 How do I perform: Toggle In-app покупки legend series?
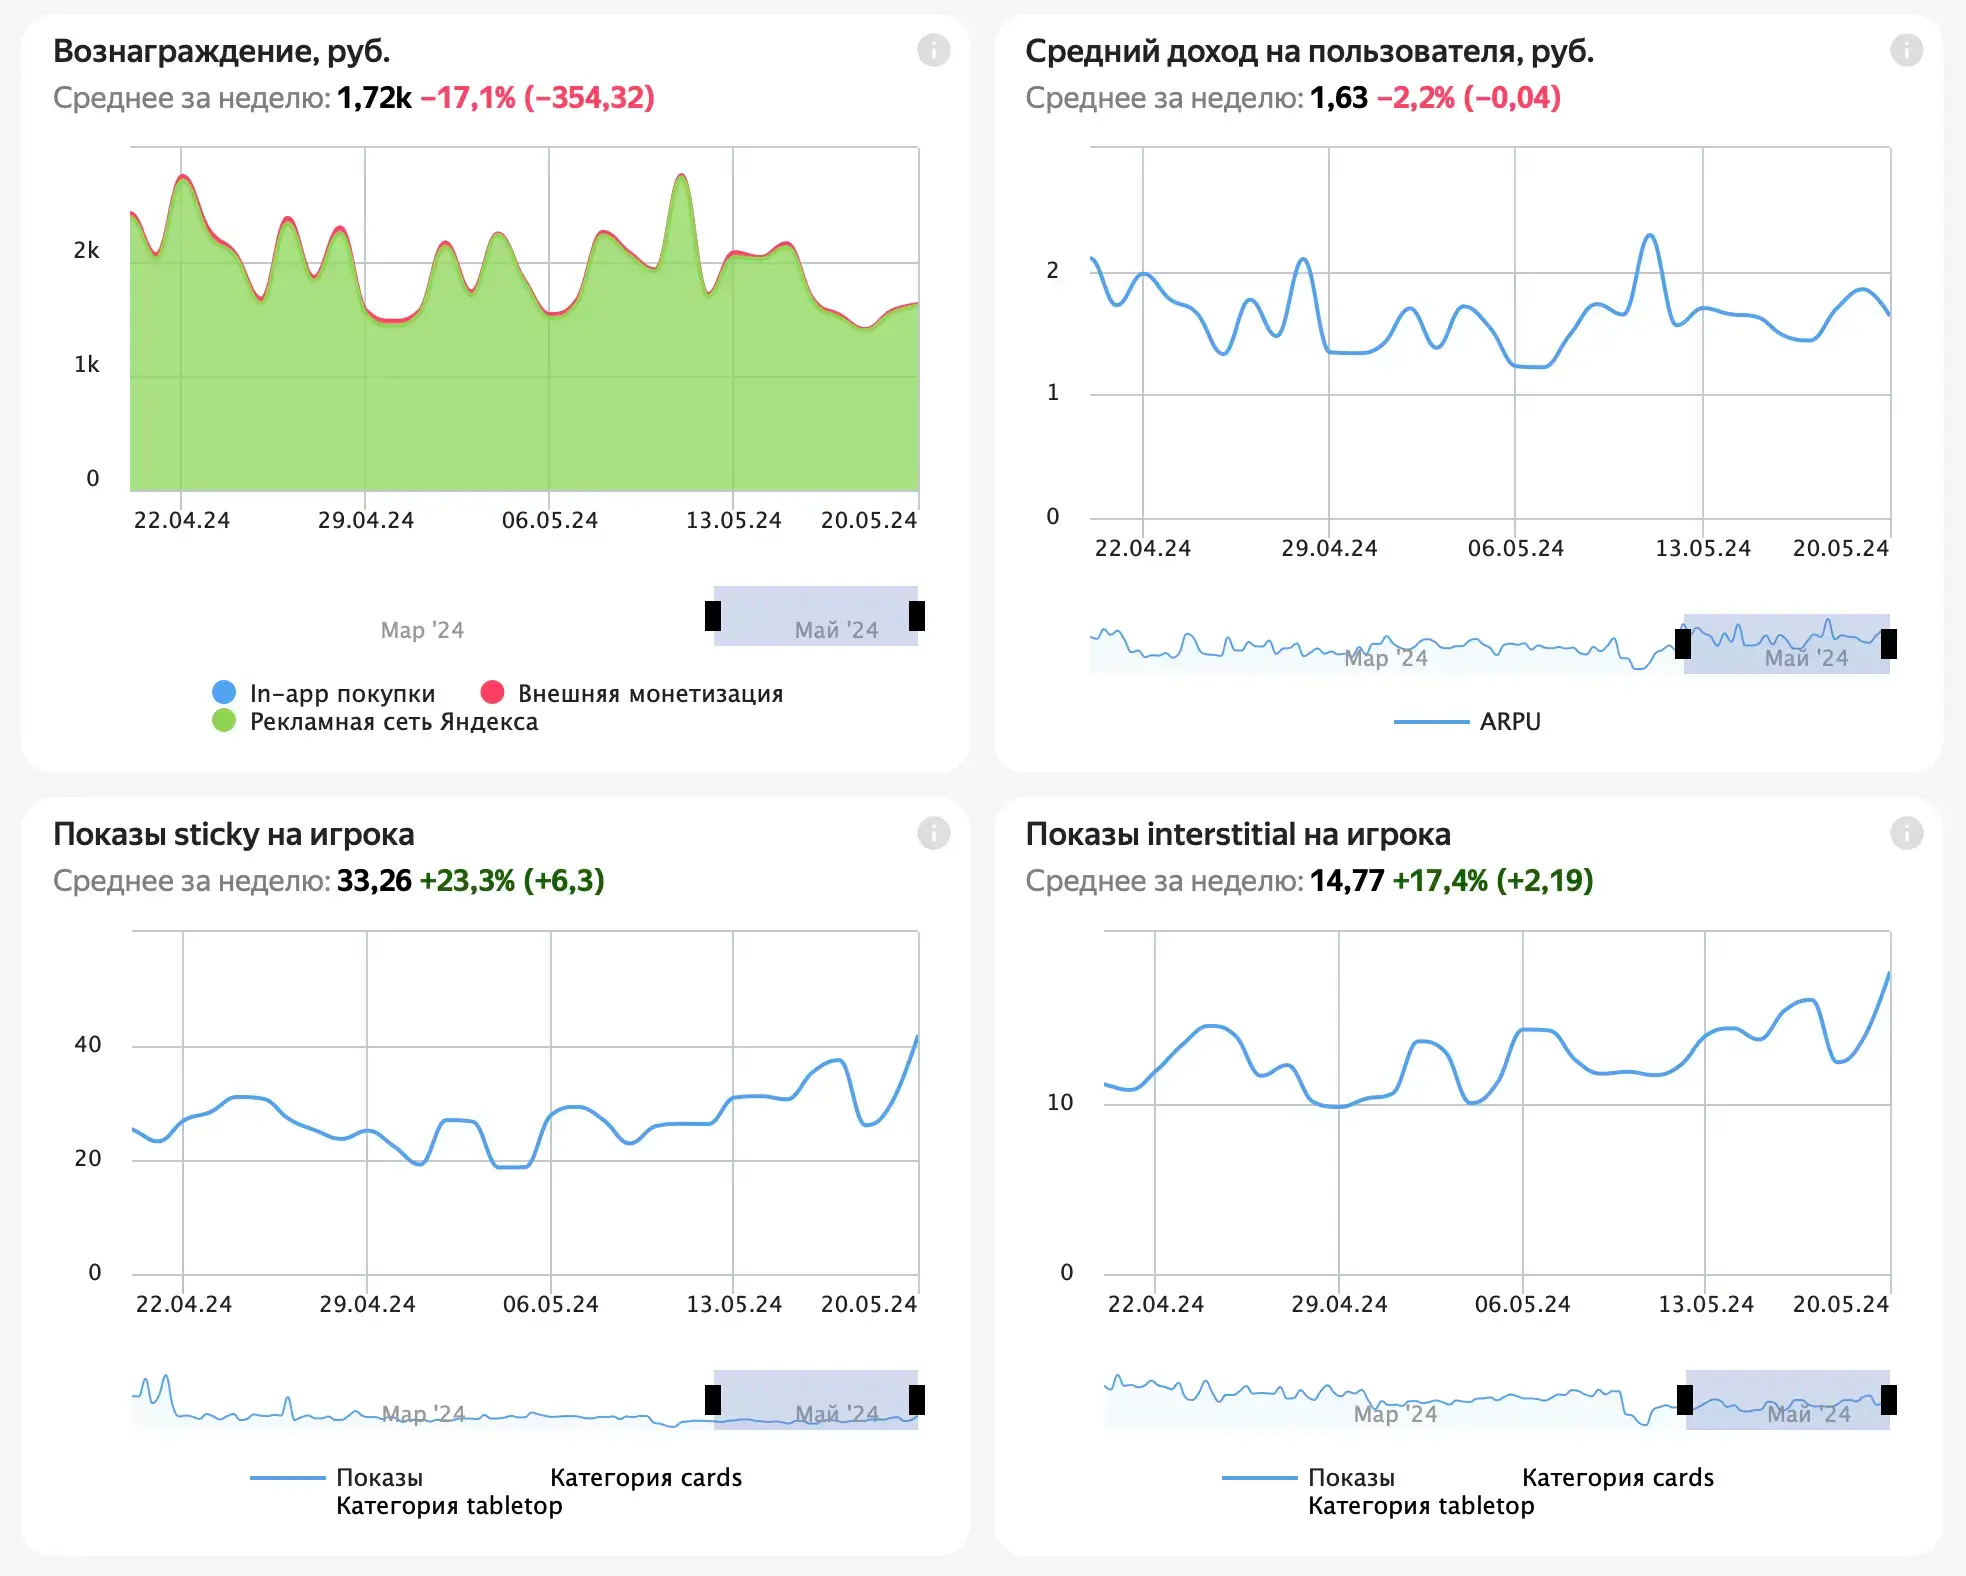pyautogui.click(x=342, y=693)
